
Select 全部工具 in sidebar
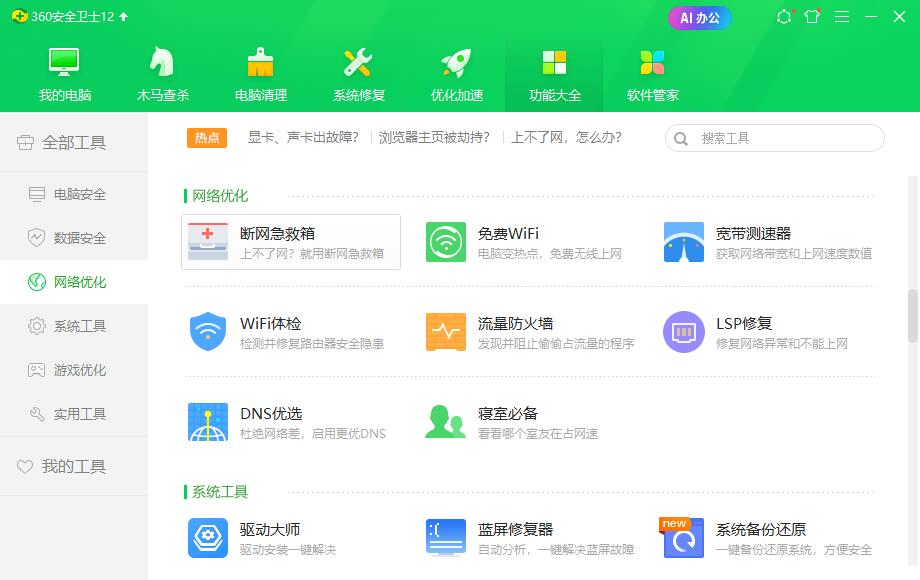pyautogui.click(x=74, y=143)
